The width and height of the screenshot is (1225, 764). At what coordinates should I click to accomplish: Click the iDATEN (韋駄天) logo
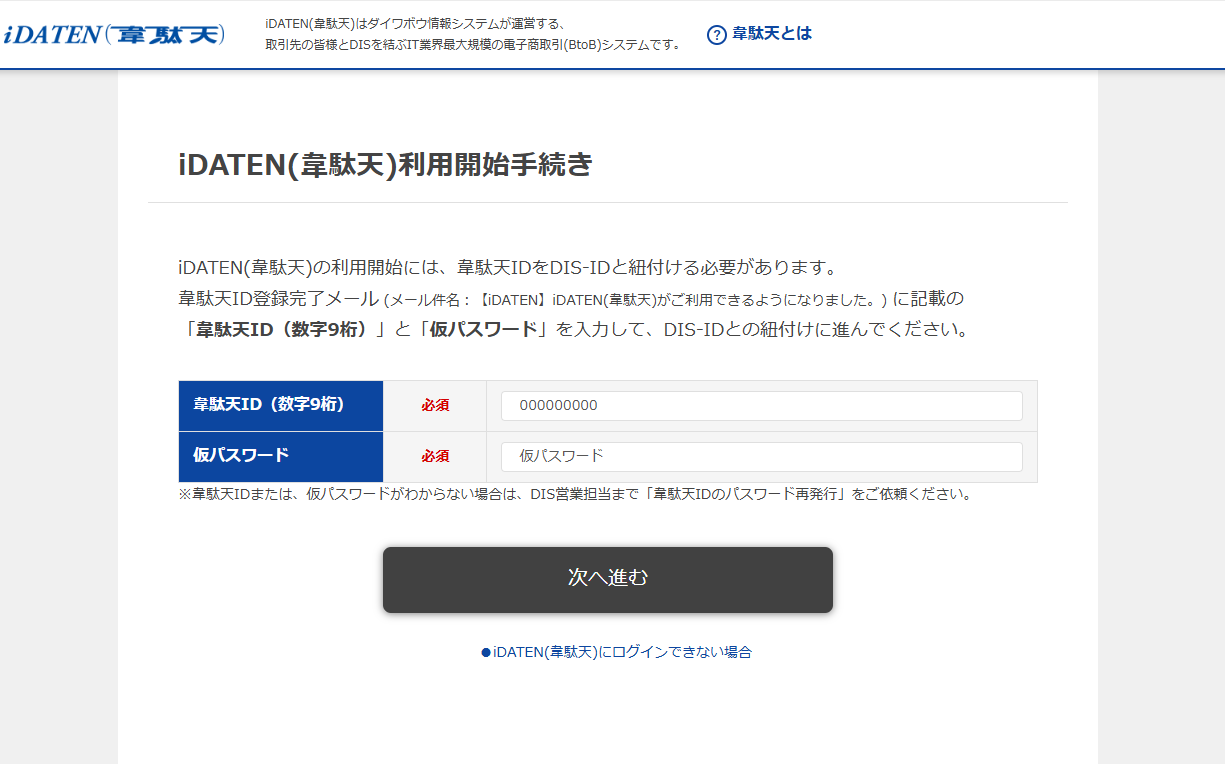tap(113, 34)
